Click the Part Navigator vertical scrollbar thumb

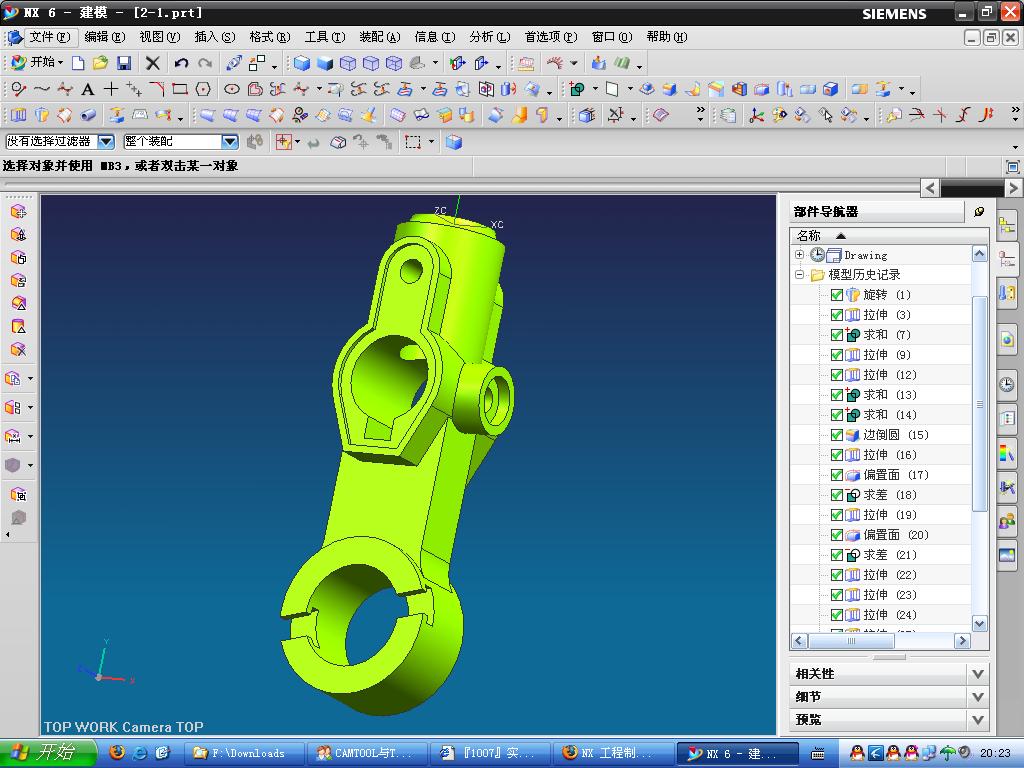pyautogui.click(x=979, y=404)
